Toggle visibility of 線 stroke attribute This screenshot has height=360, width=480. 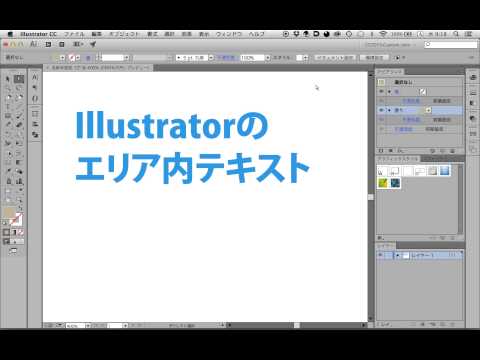[381, 91]
